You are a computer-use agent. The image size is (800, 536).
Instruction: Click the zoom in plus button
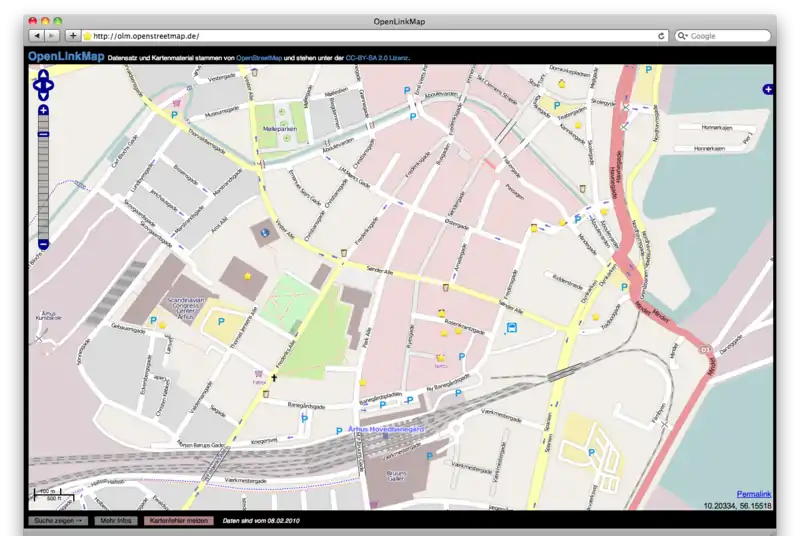(x=43, y=110)
